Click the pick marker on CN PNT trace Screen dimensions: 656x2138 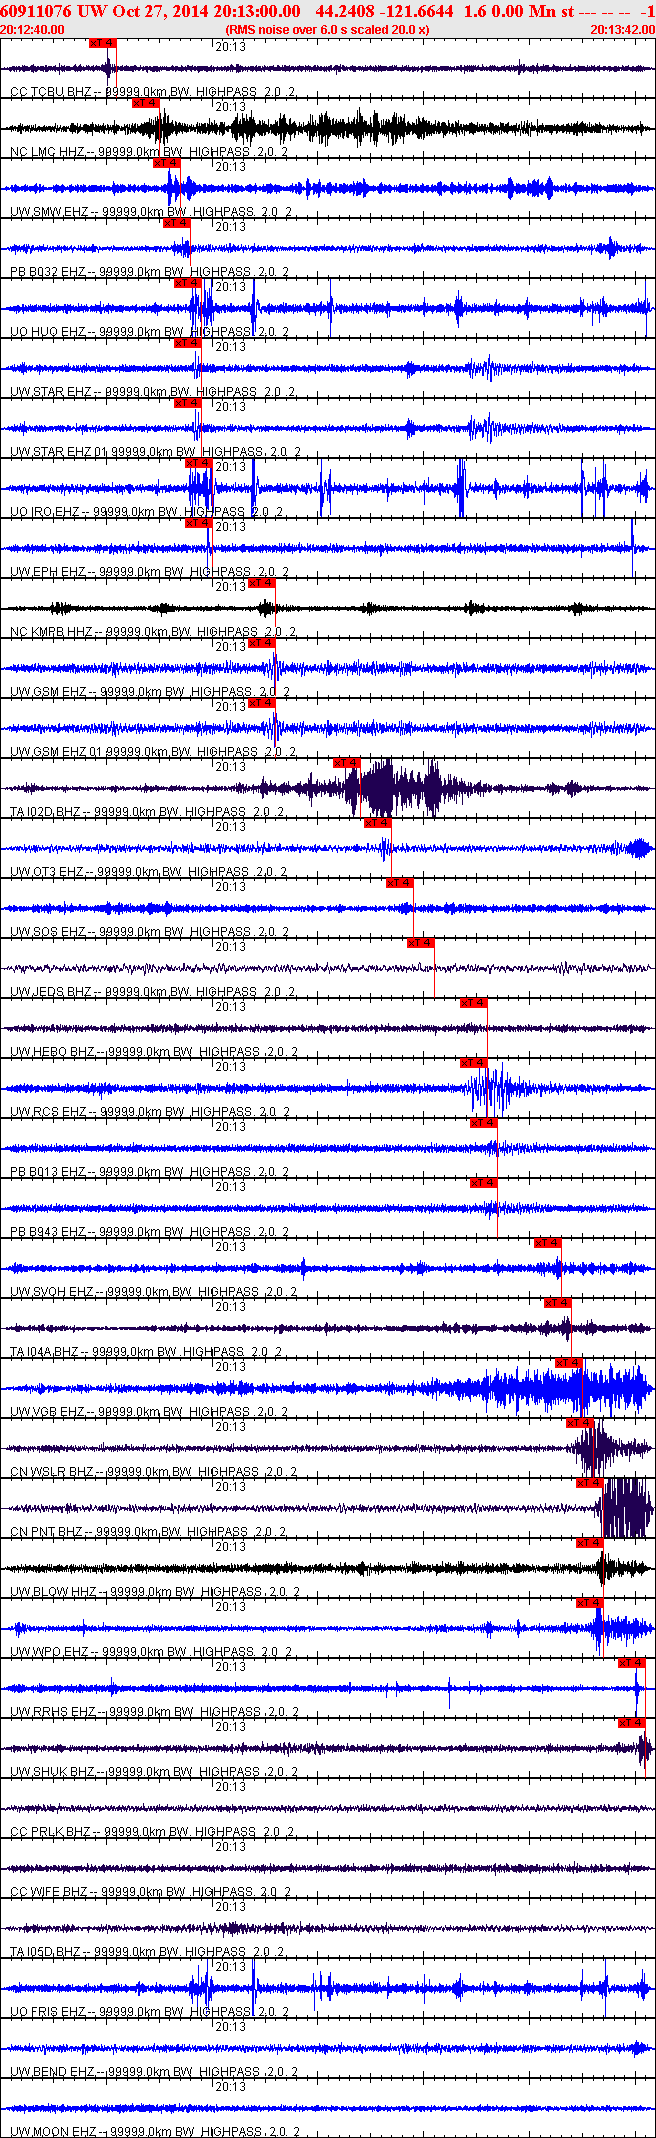589,1483
